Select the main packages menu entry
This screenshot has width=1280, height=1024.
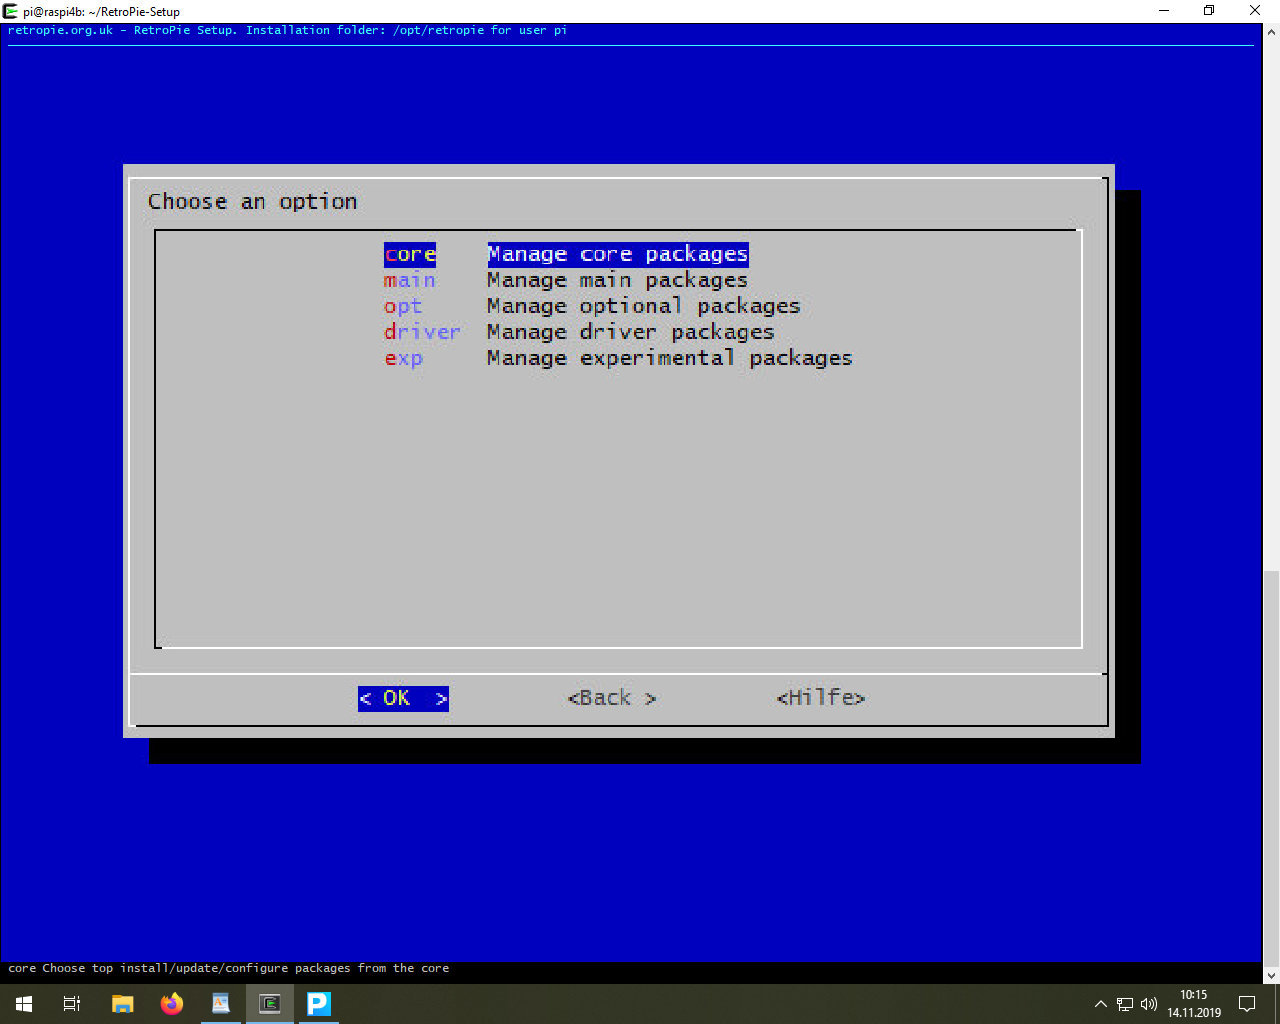tap(566, 280)
